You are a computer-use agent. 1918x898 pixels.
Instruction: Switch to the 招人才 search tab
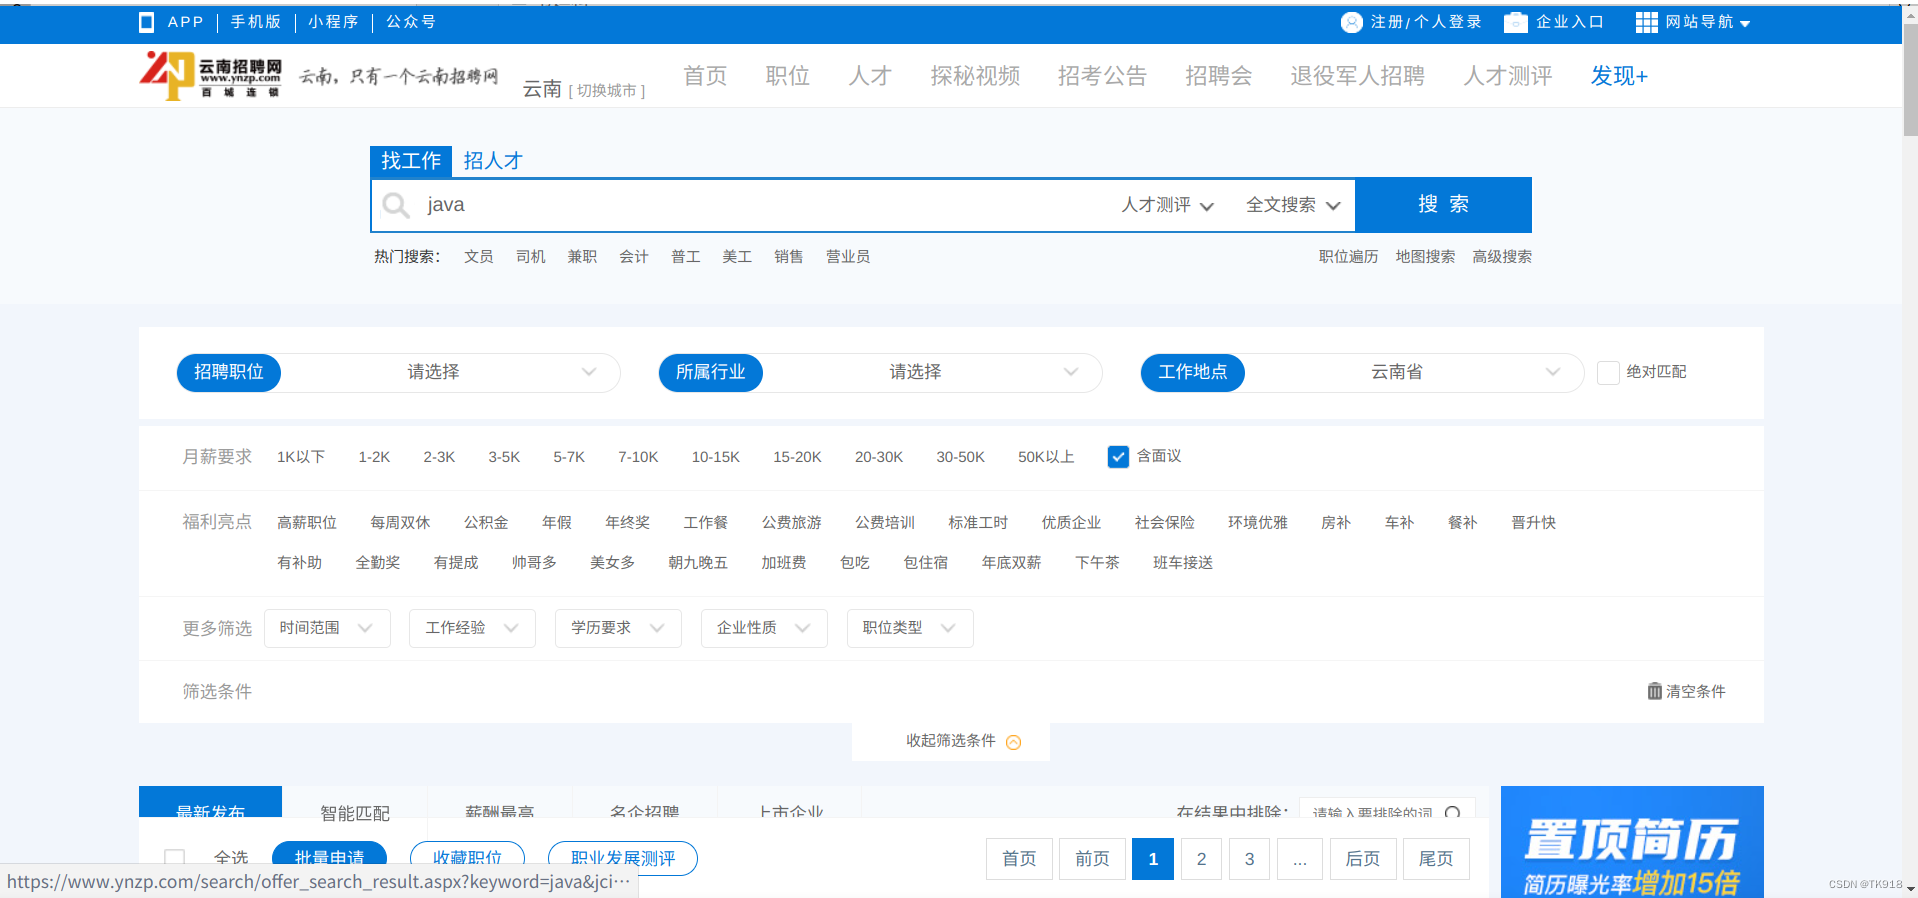pyautogui.click(x=493, y=161)
